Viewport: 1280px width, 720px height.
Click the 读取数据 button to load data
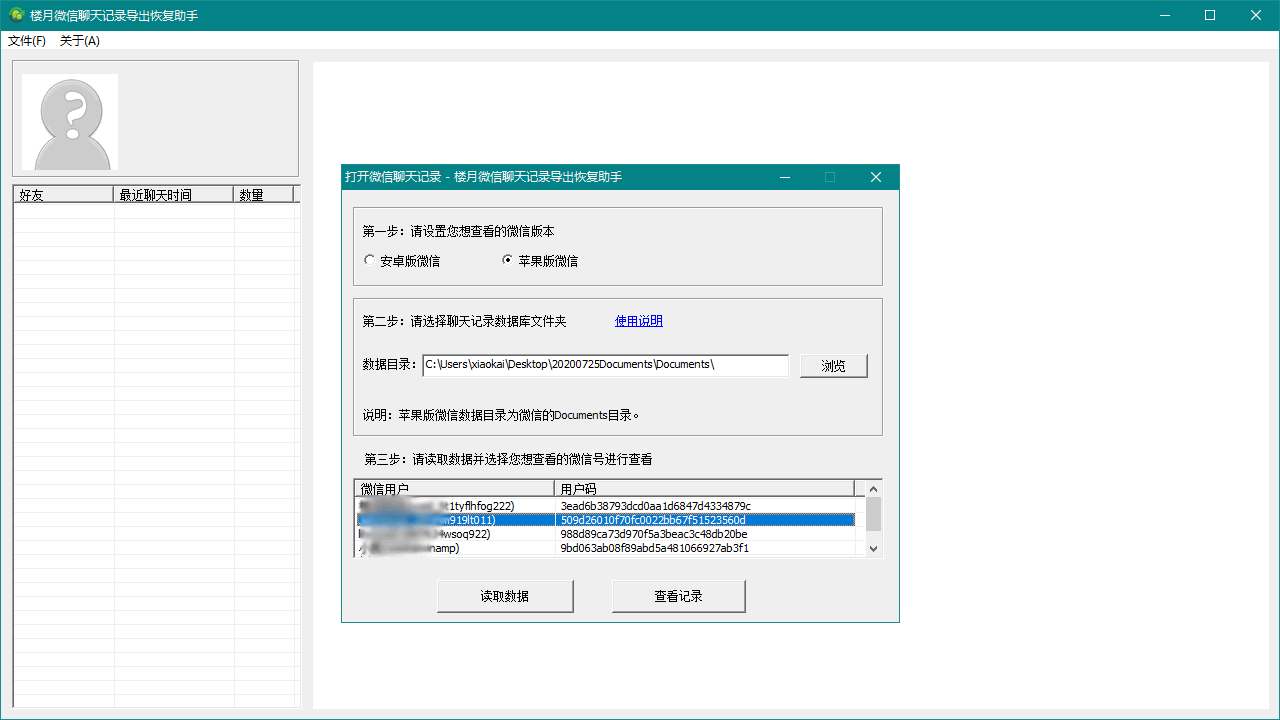pyautogui.click(x=504, y=595)
